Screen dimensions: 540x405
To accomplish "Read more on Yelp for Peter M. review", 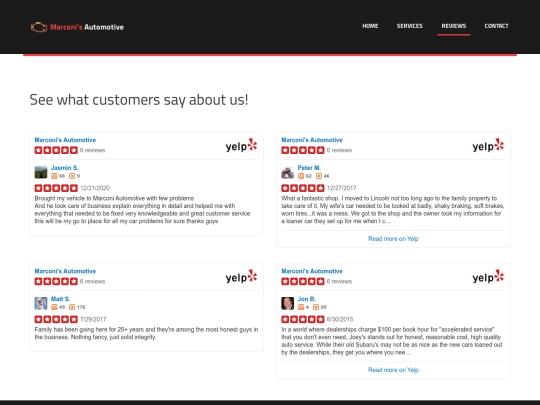I will (x=393, y=239).
